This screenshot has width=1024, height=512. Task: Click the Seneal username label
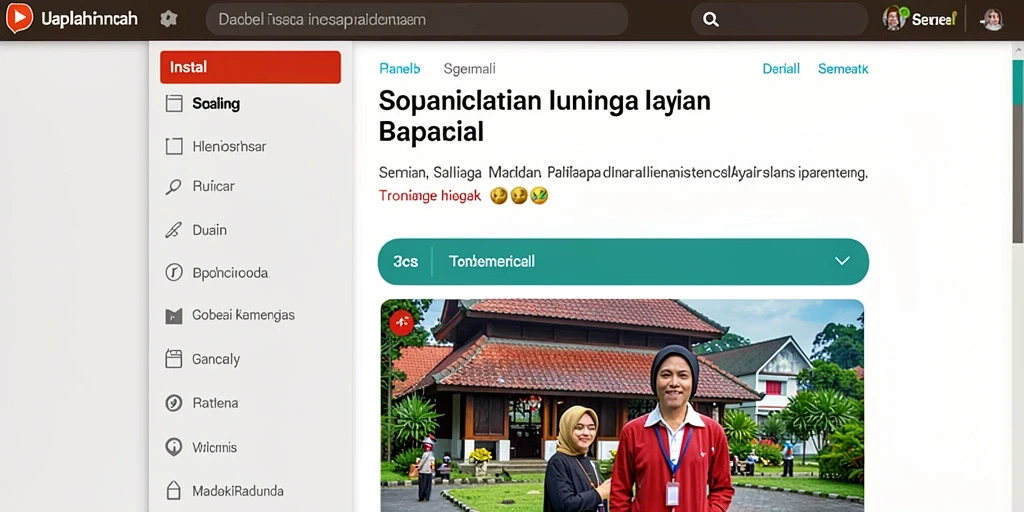(x=934, y=19)
